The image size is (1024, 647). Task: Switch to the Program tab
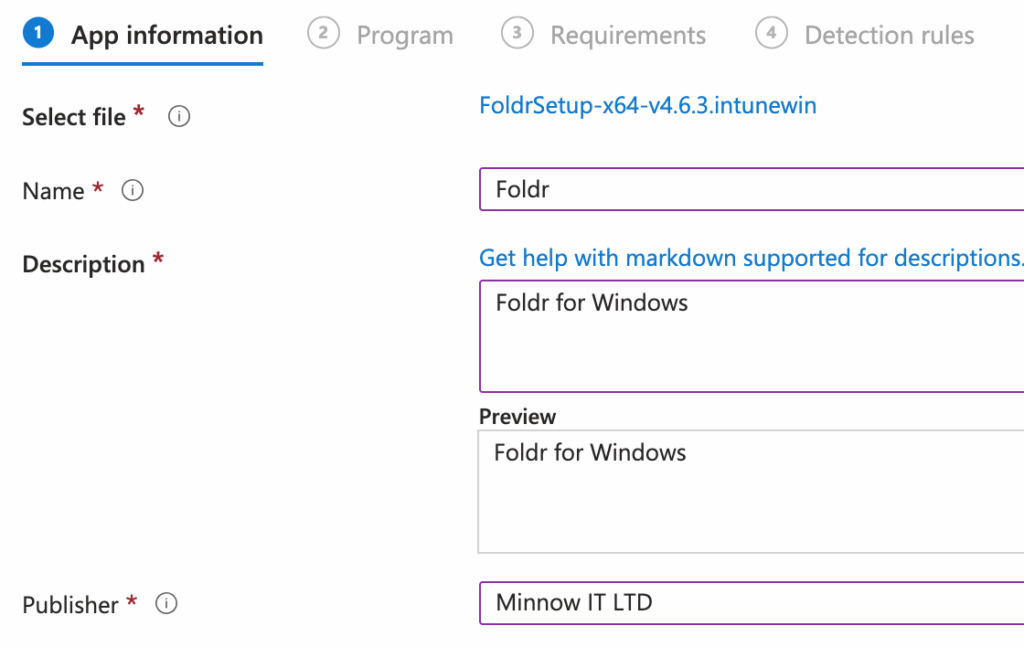(405, 34)
